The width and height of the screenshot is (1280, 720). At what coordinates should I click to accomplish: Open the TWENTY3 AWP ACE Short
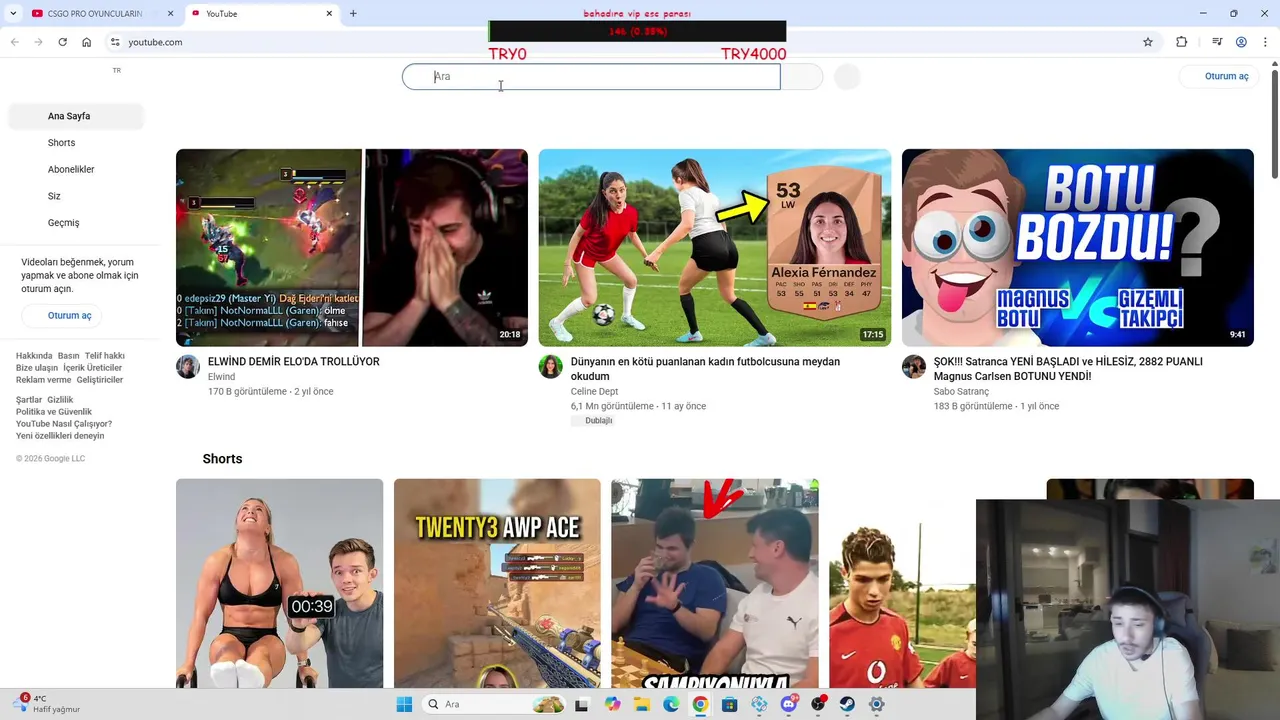pos(497,583)
